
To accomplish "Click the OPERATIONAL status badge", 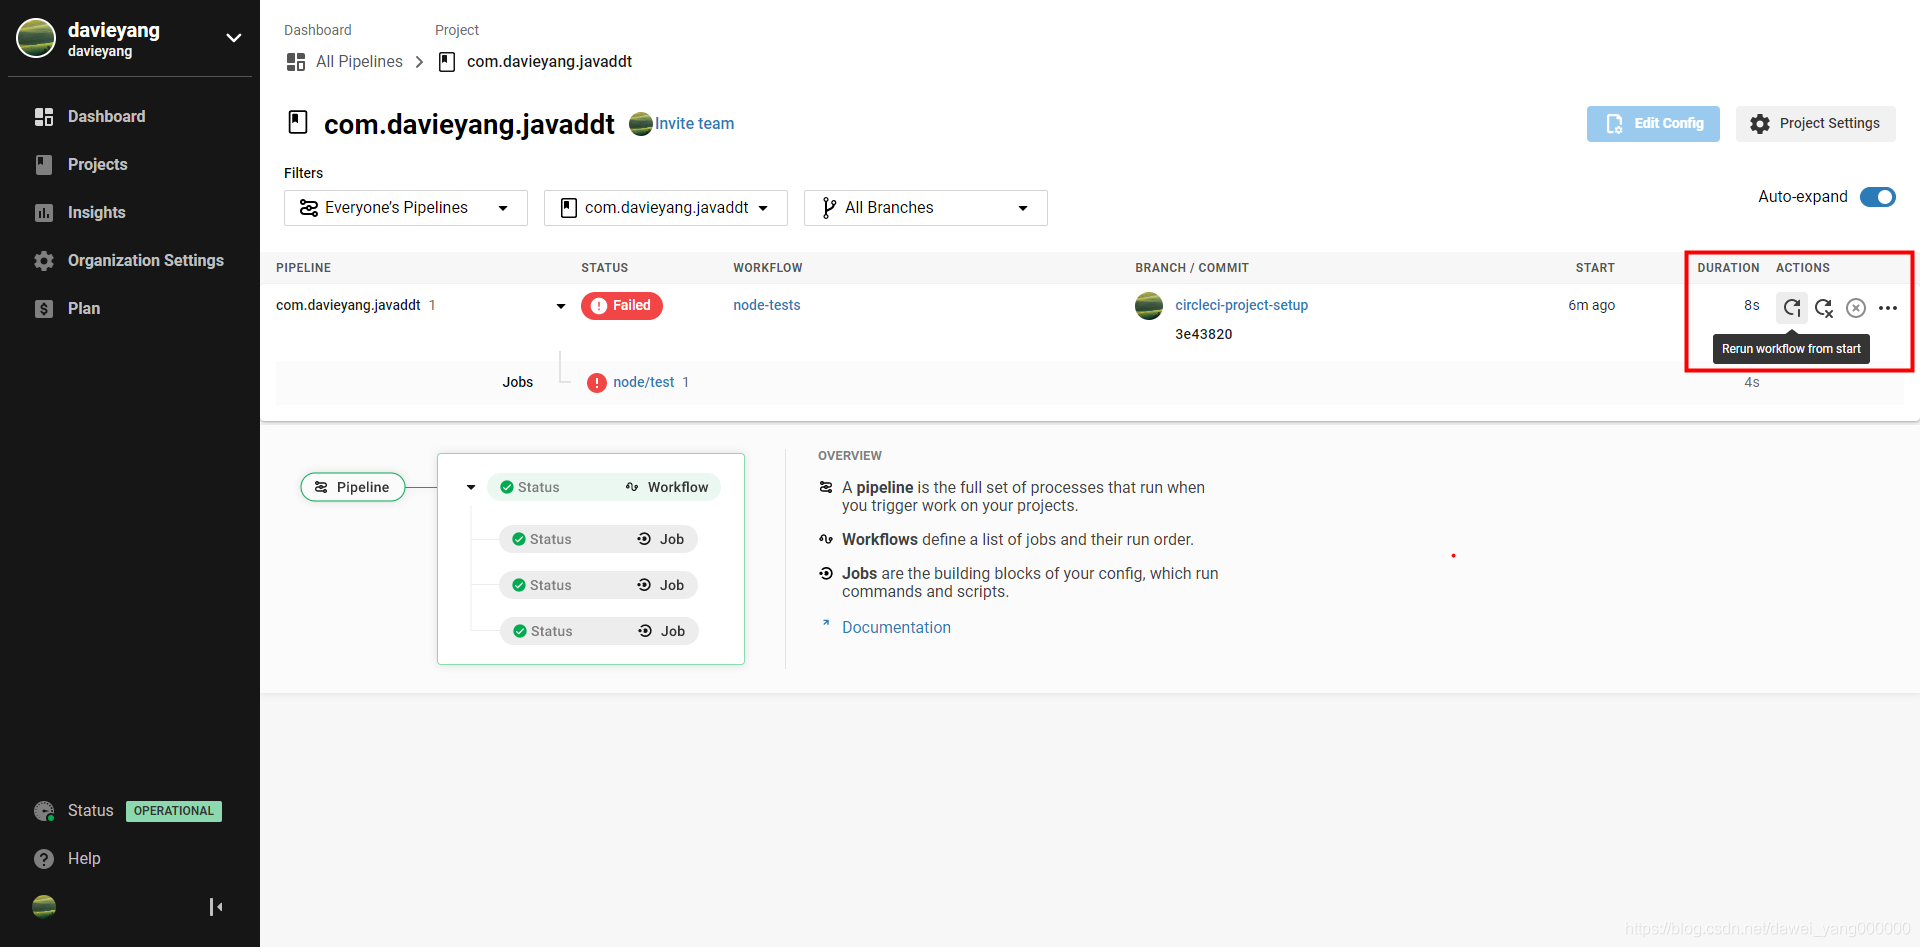I will [x=174, y=811].
